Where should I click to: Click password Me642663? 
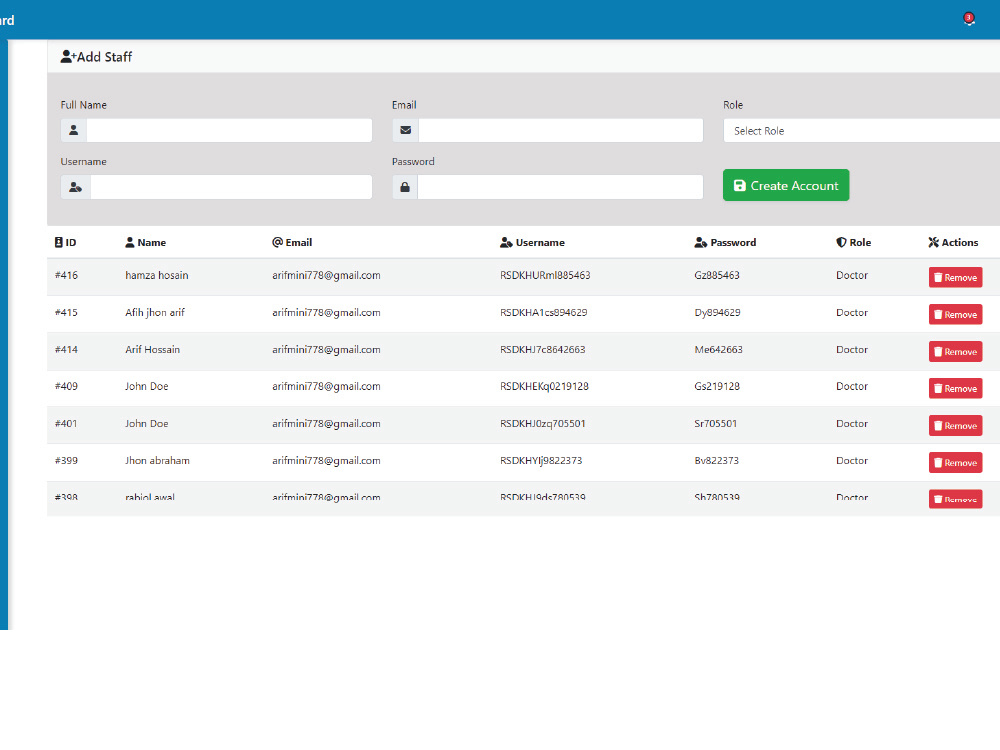click(719, 349)
